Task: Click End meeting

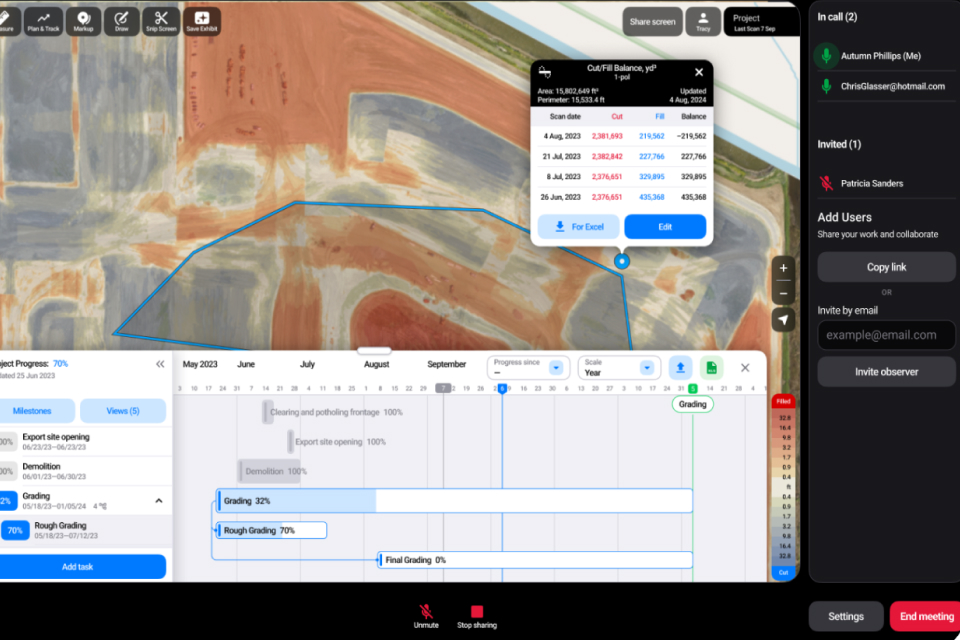Action: [926, 616]
